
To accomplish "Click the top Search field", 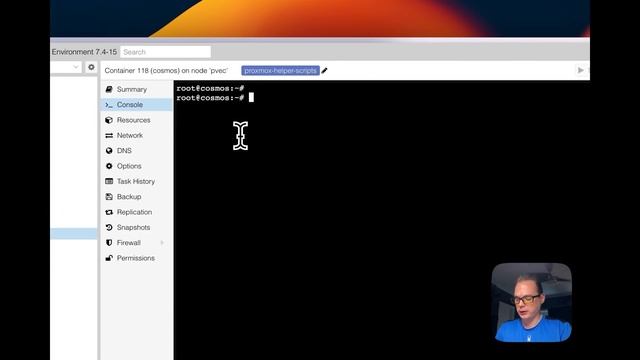I will tap(165, 52).
